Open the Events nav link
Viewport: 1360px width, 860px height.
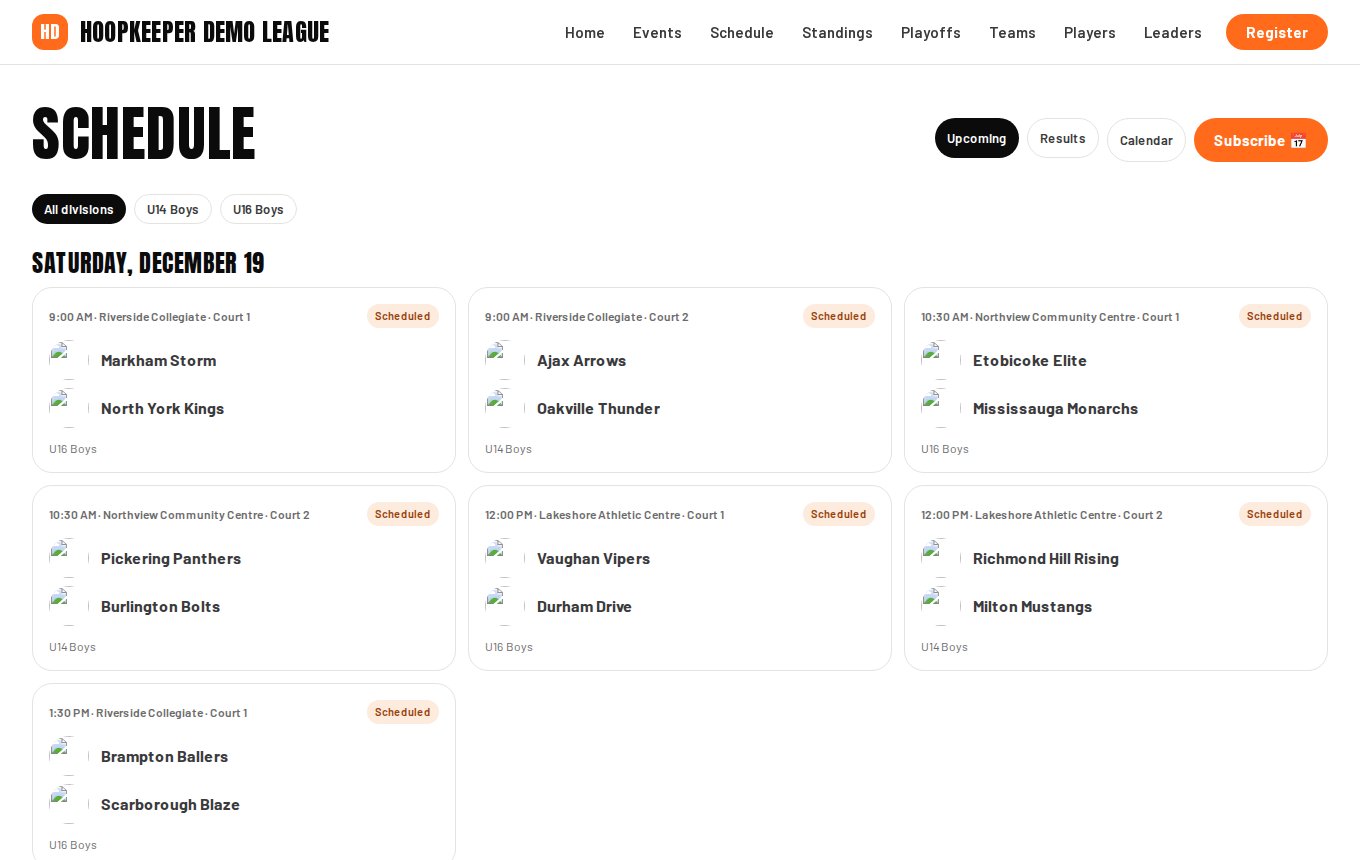coord(657,32)
